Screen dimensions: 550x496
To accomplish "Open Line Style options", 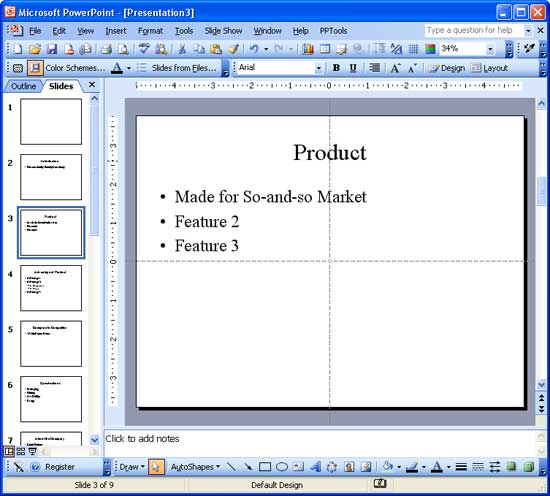I will (x=461, y=467).
